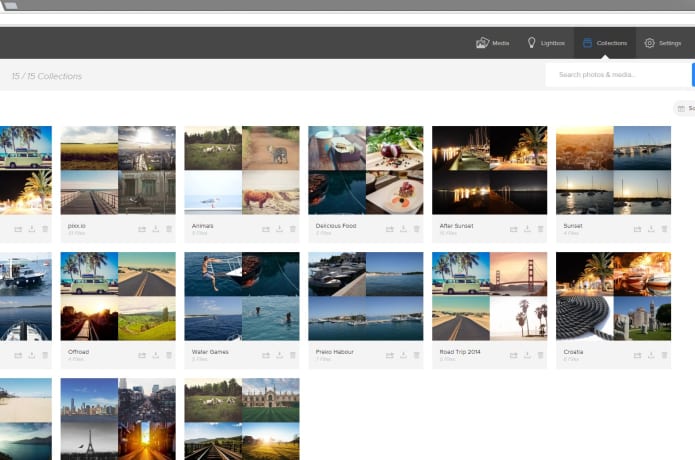Open the Offroad collection thumbnail
The height and width of the screenshot is (460, 695).
click(118, 296)
